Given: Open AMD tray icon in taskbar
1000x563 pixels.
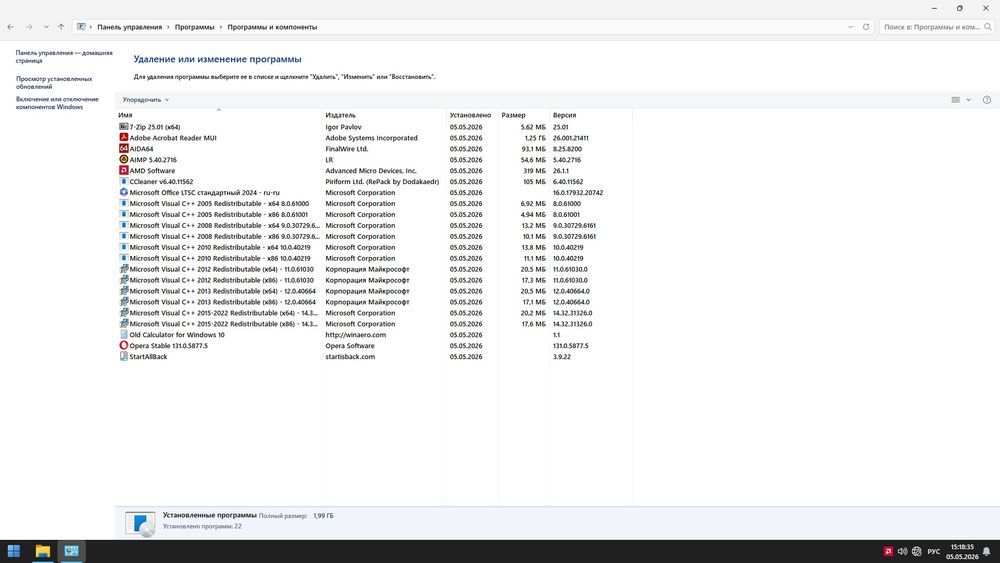Looking at the screenshot, I should pos(888,552).
